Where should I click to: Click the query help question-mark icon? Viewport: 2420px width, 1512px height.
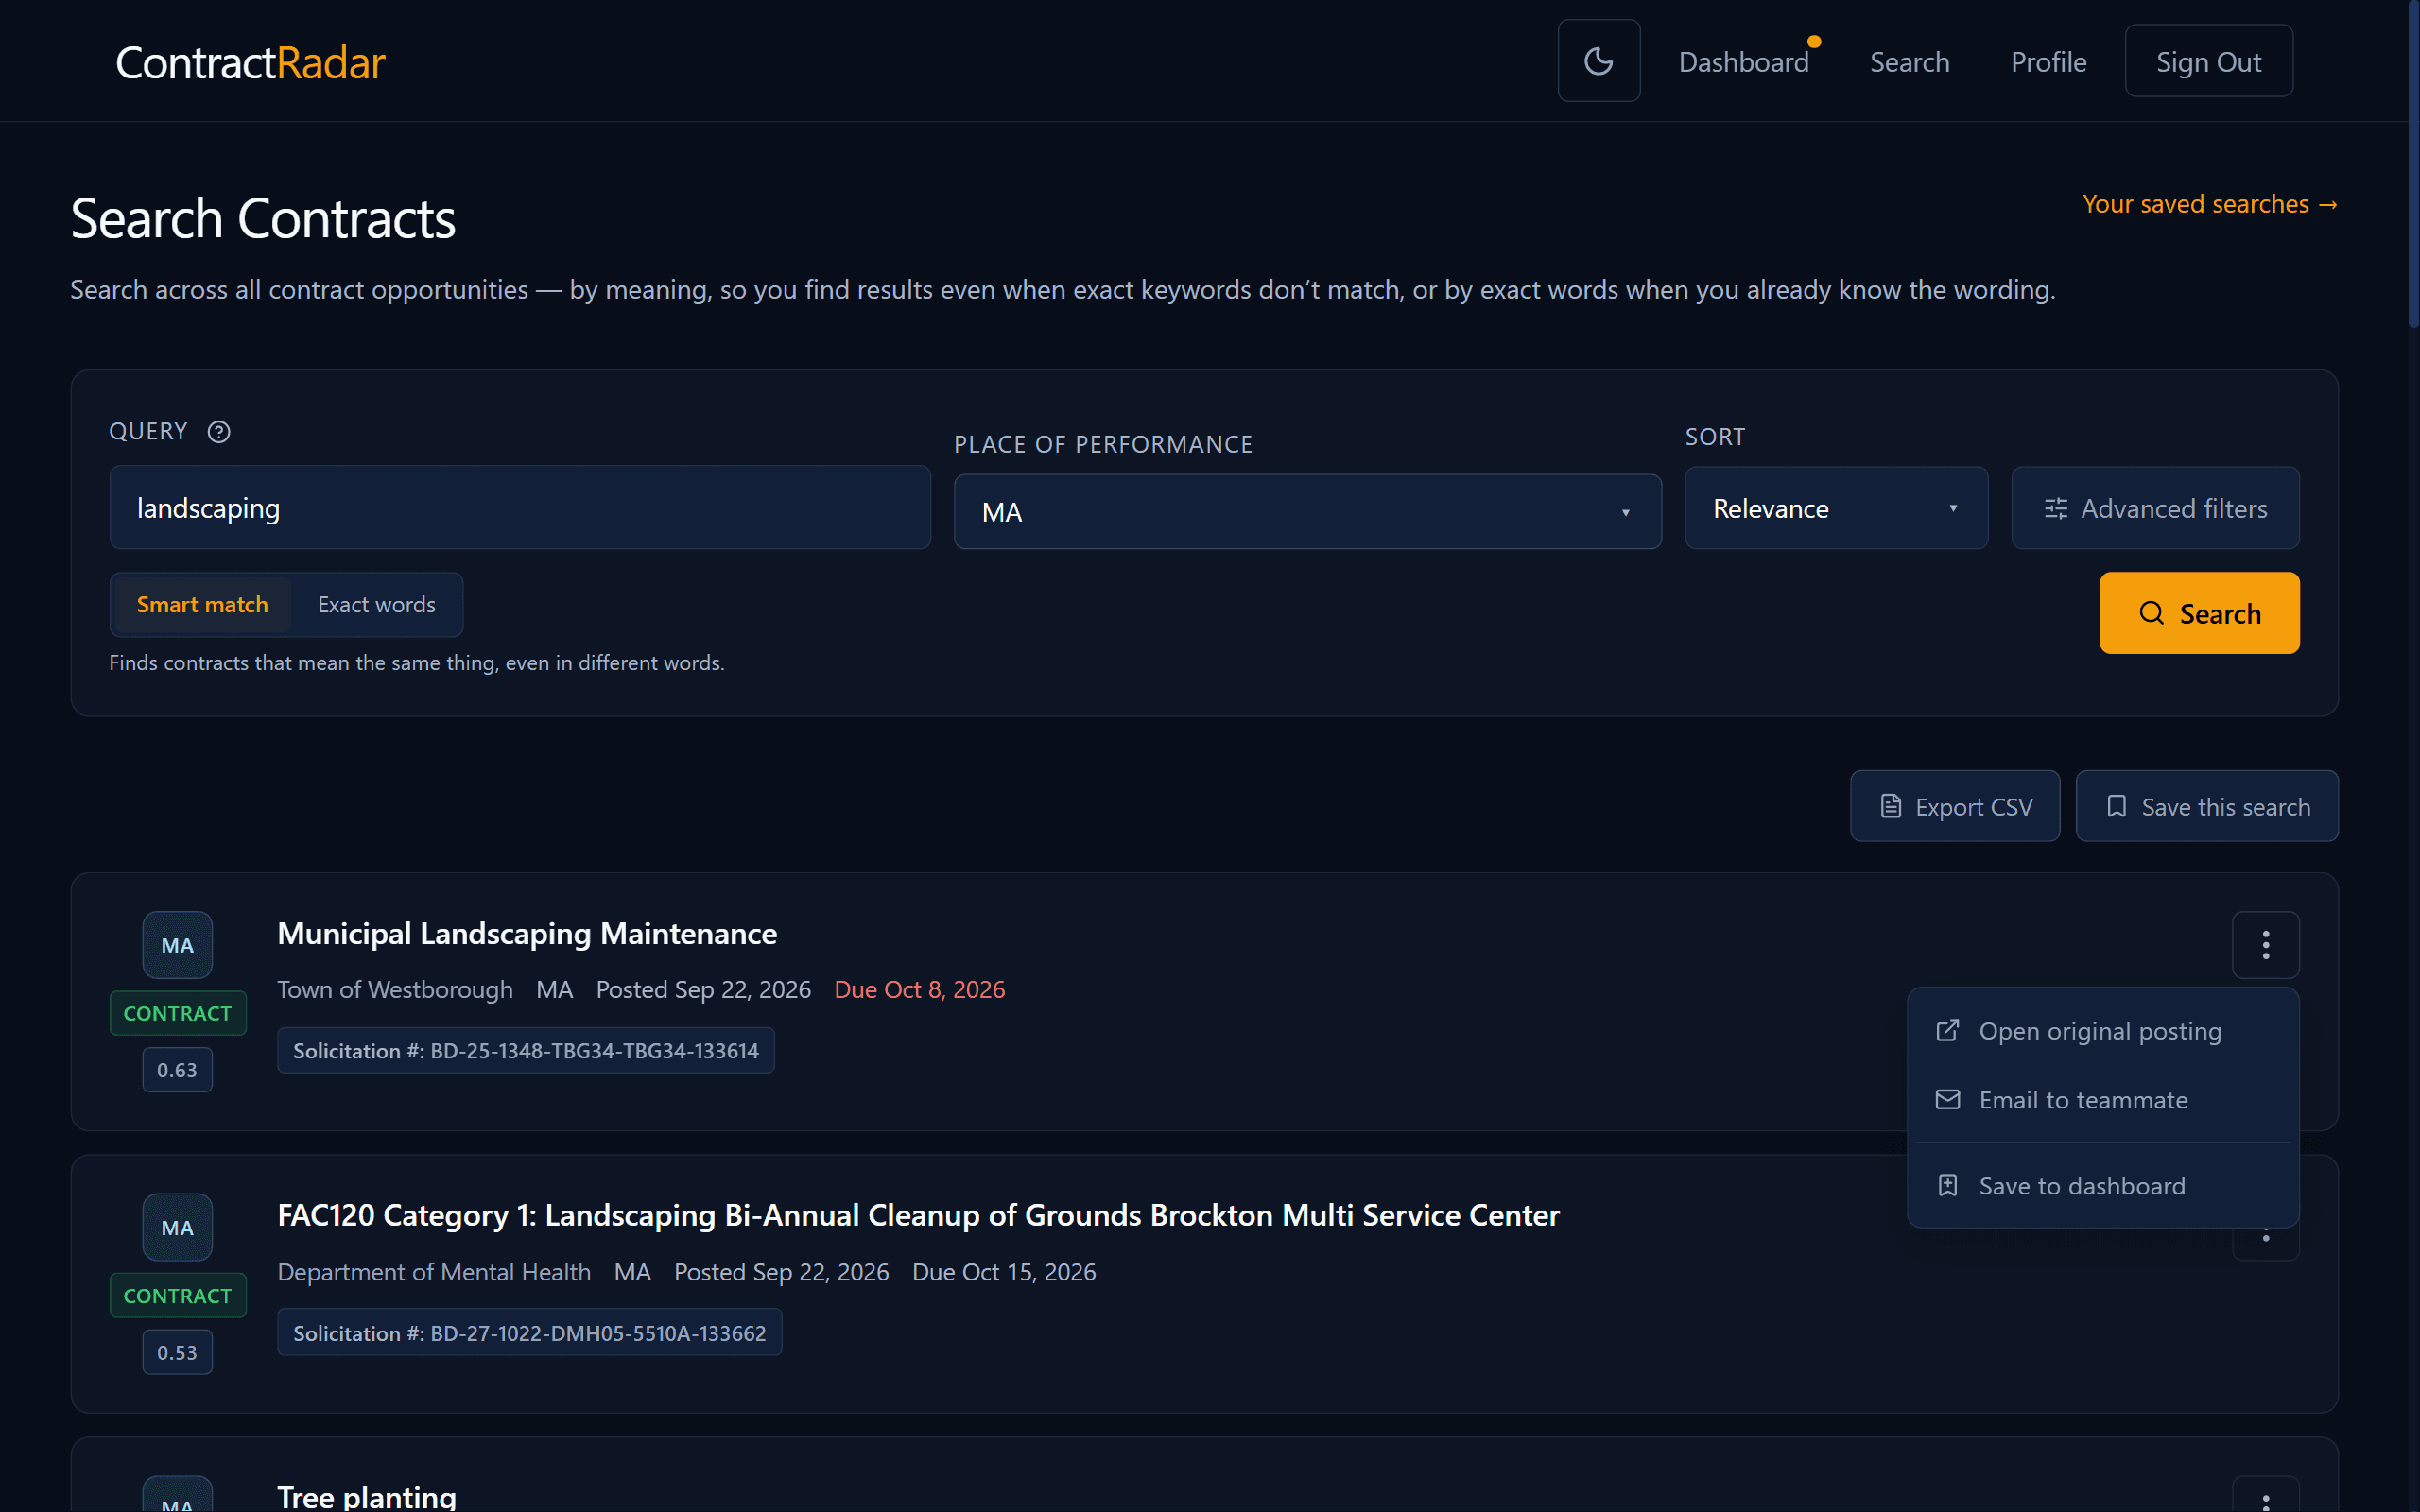tap(219, 432)
